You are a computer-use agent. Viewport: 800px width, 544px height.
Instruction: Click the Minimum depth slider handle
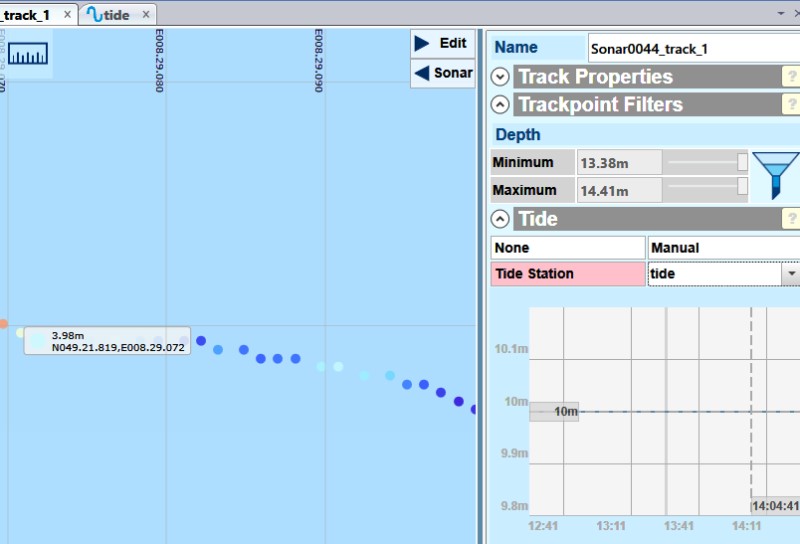pyautogui.click(x=742, y=162)
